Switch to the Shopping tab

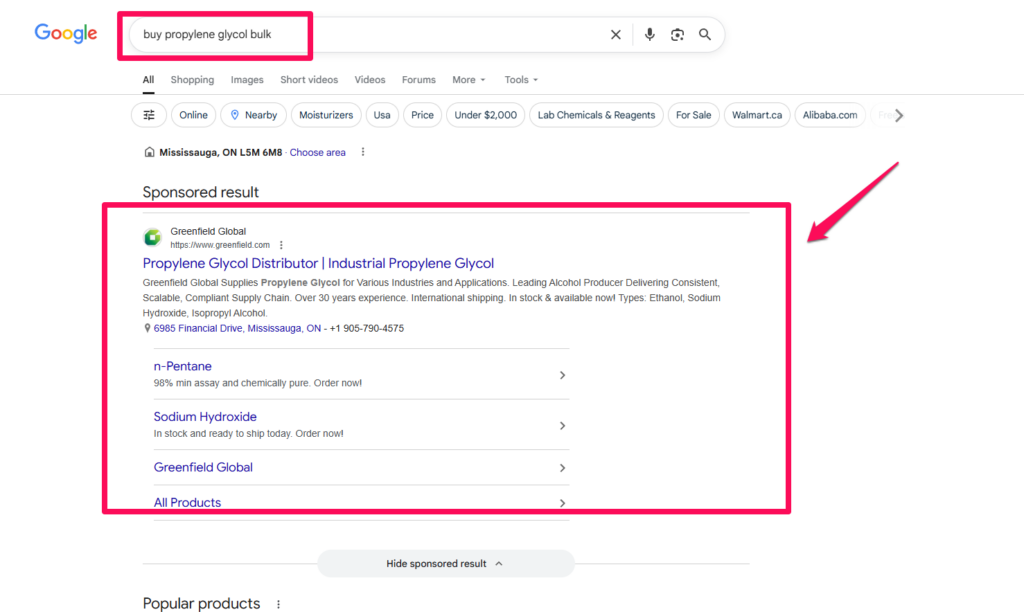[x=192, y=80]
